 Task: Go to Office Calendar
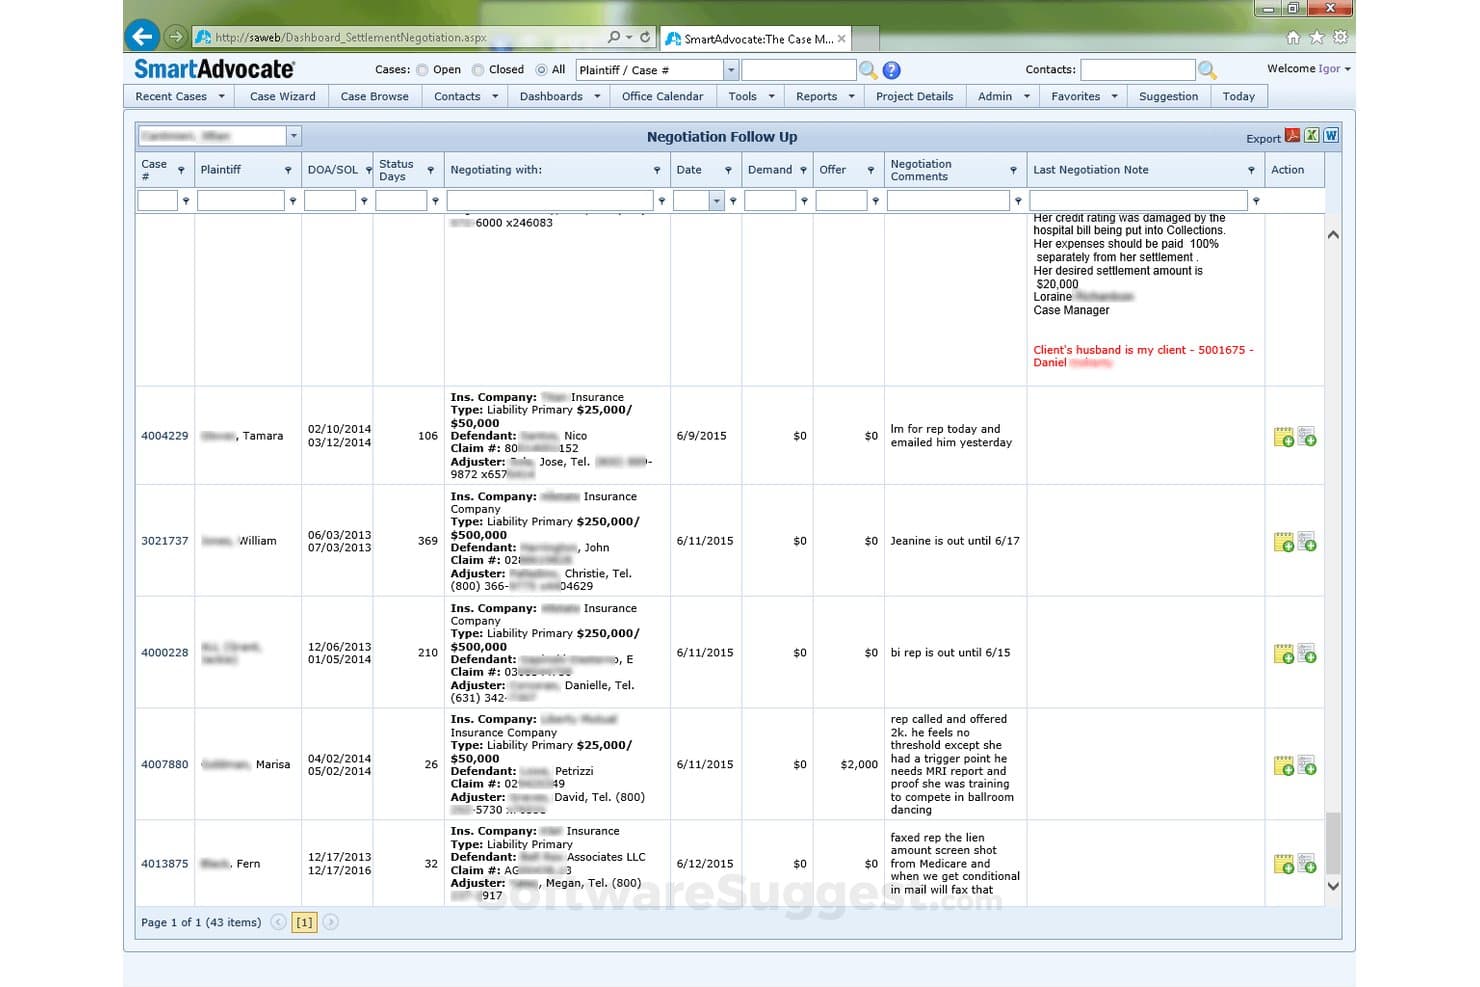(662, 96)
